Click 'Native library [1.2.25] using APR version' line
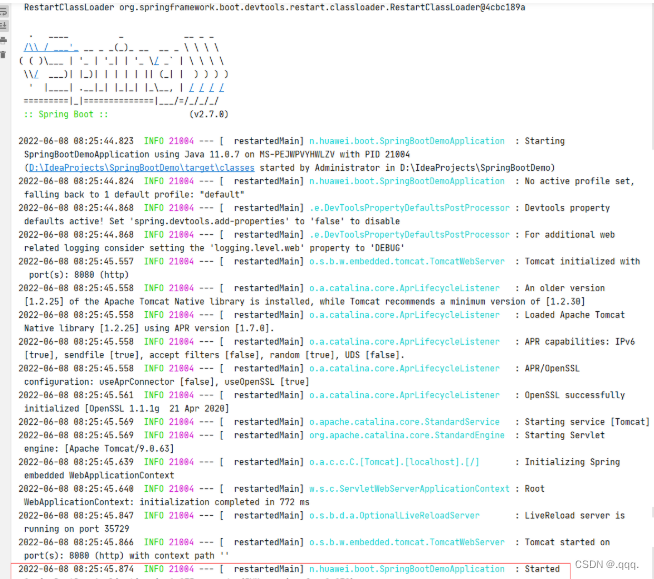 (x=149, y=328)
